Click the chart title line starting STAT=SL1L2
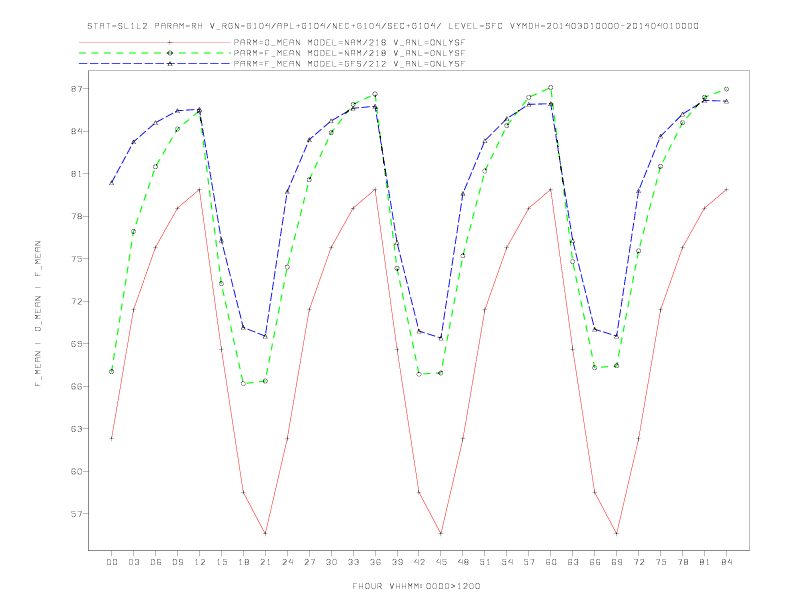792x612 pixels. pos(392,26)
